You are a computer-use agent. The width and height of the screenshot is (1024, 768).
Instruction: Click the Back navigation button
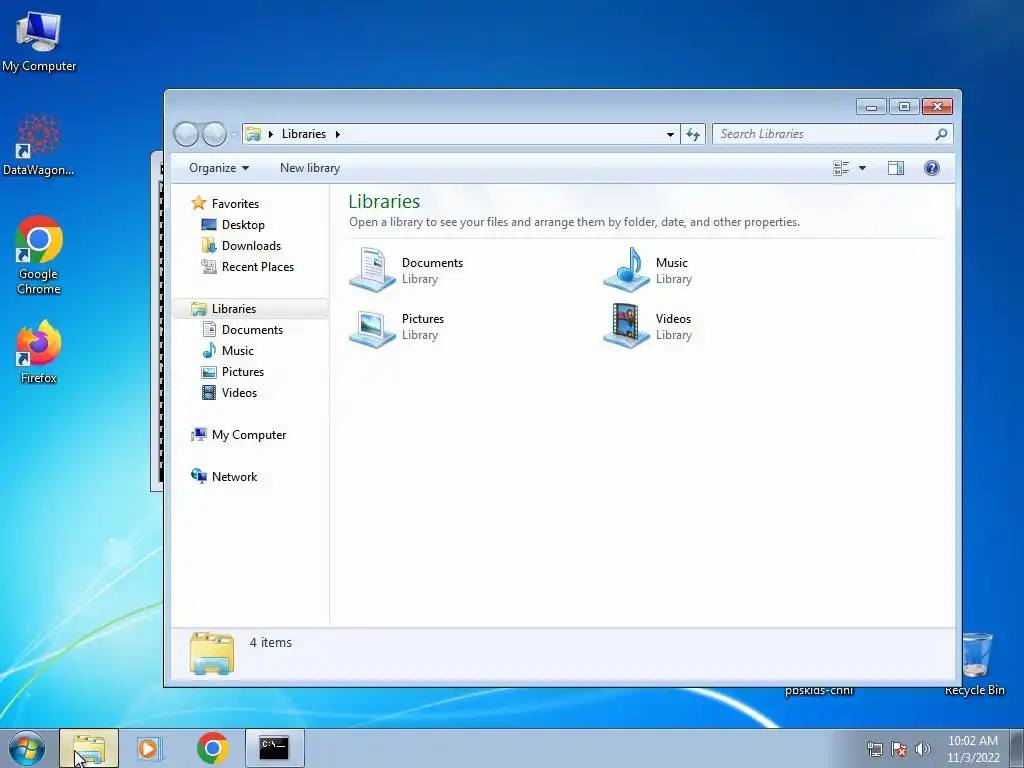pos(186,134)
